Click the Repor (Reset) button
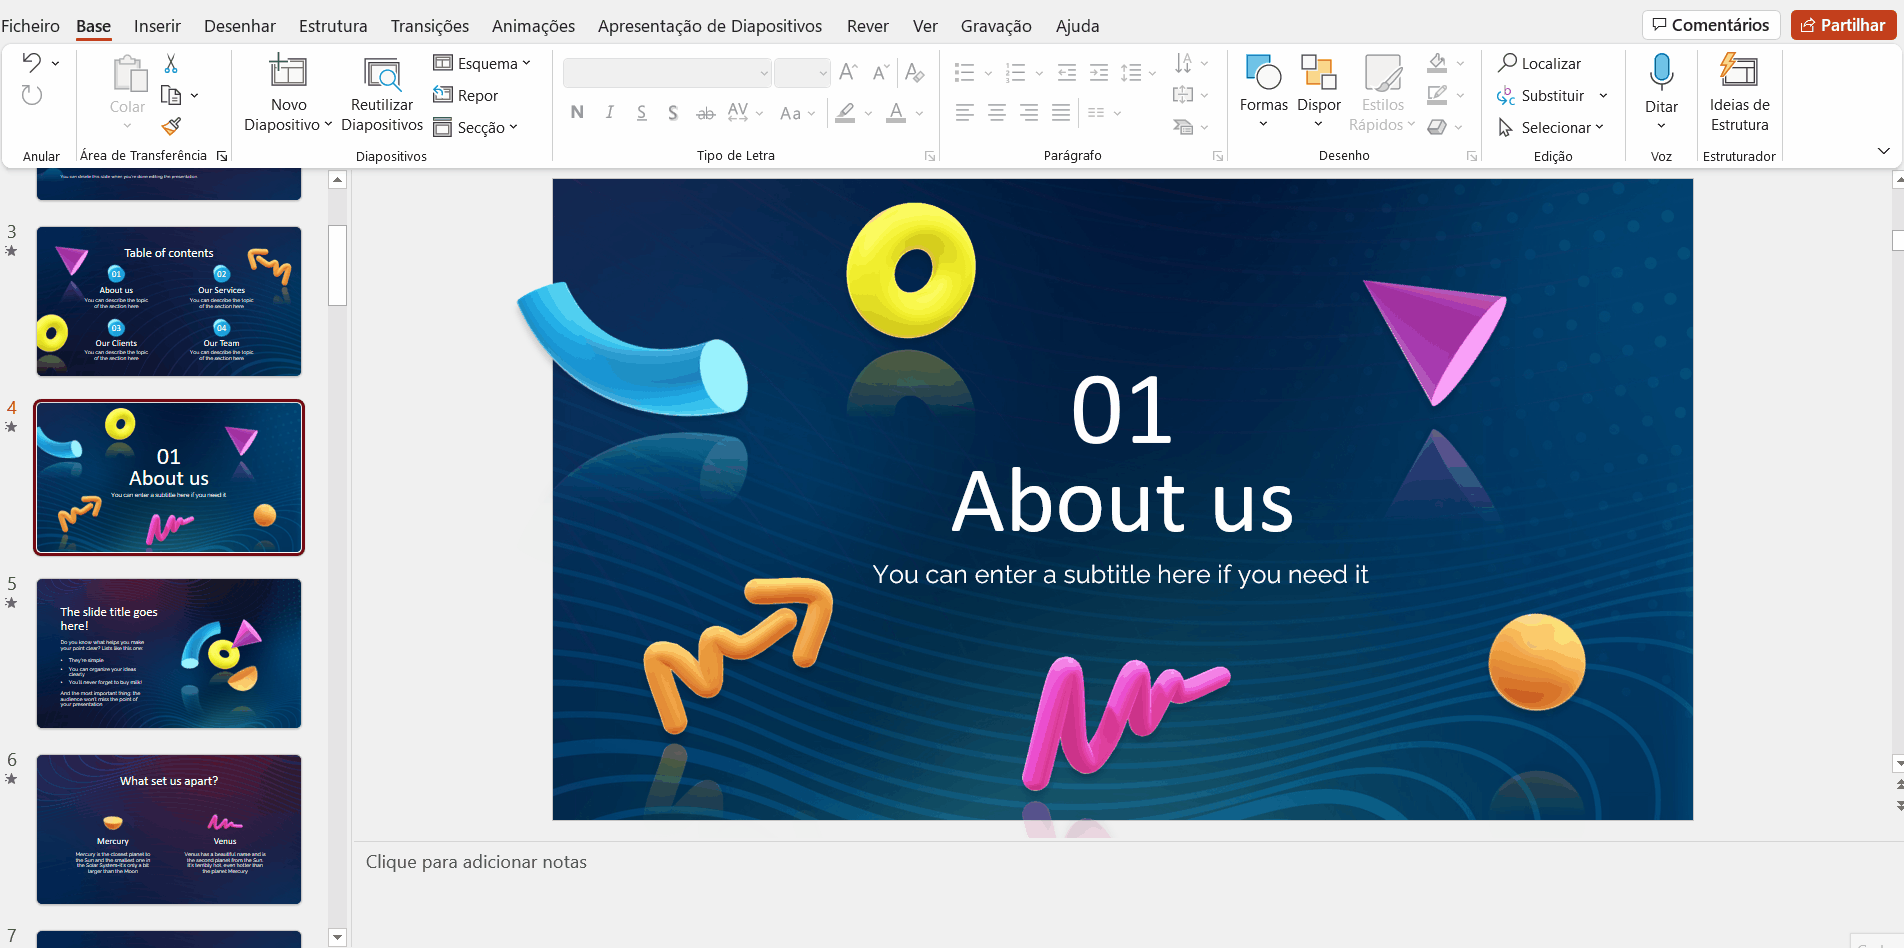The height and width of the screenshot is (948, 1904). click(465, 95)
